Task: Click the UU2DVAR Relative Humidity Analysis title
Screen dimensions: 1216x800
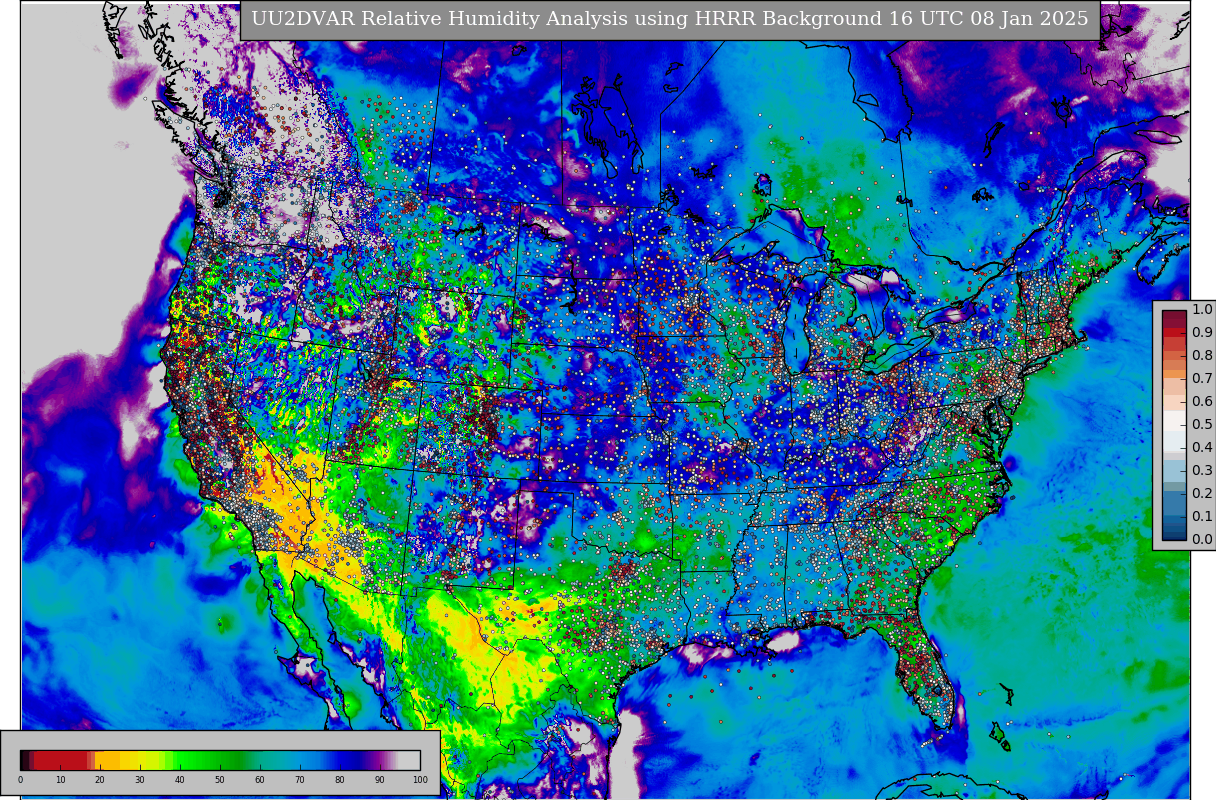Action: click(669, 19)
